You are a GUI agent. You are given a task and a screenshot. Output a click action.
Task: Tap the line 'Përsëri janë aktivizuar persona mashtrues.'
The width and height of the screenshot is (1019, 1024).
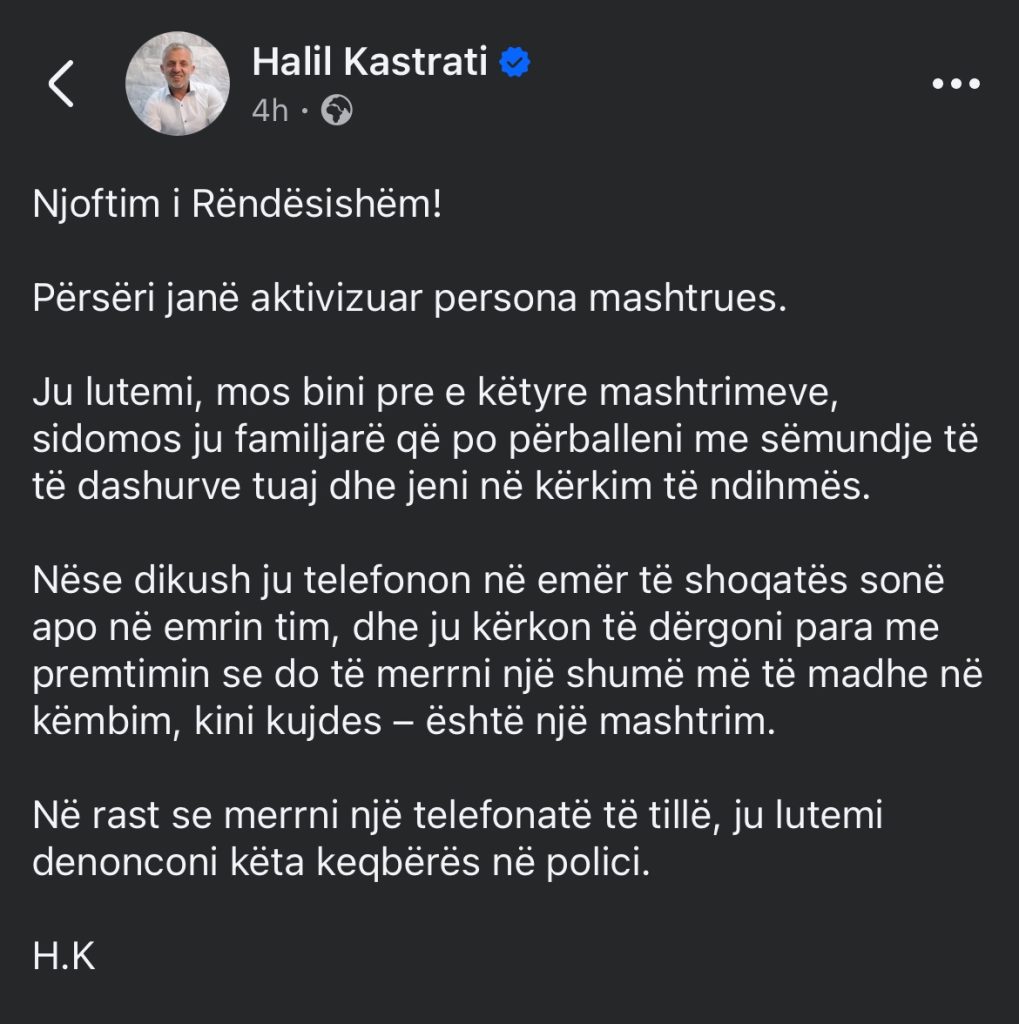pos(410,298)
